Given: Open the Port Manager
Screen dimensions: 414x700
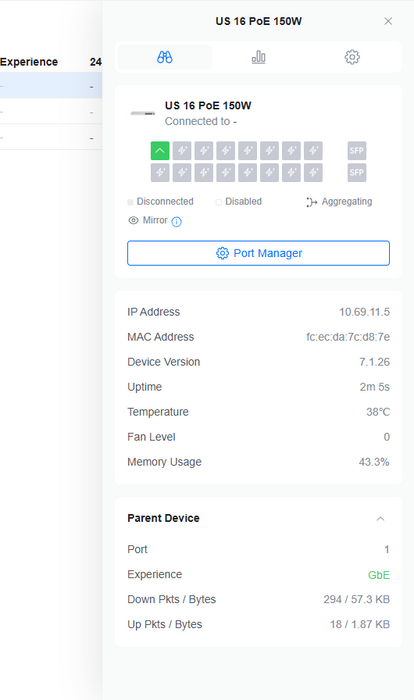Looking at the screenshot, I should (259, 253).
